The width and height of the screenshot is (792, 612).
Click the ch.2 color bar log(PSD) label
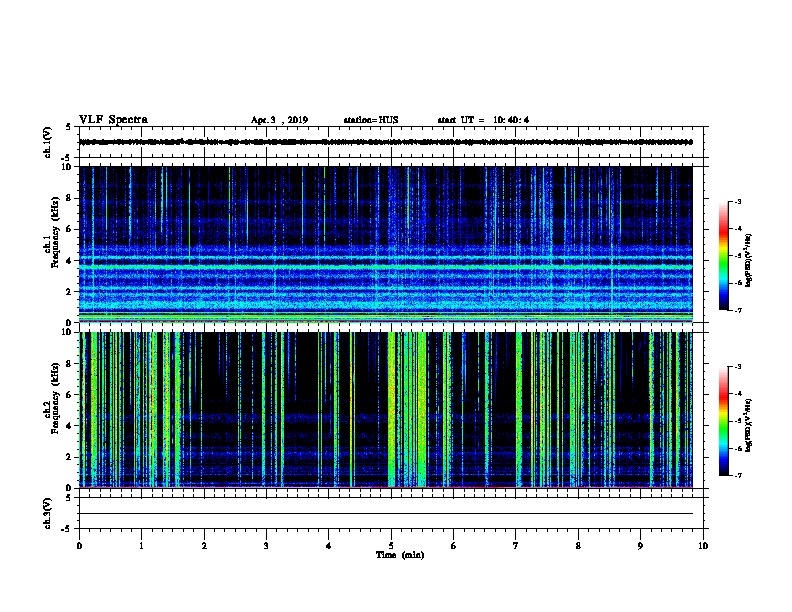(748, 425)
